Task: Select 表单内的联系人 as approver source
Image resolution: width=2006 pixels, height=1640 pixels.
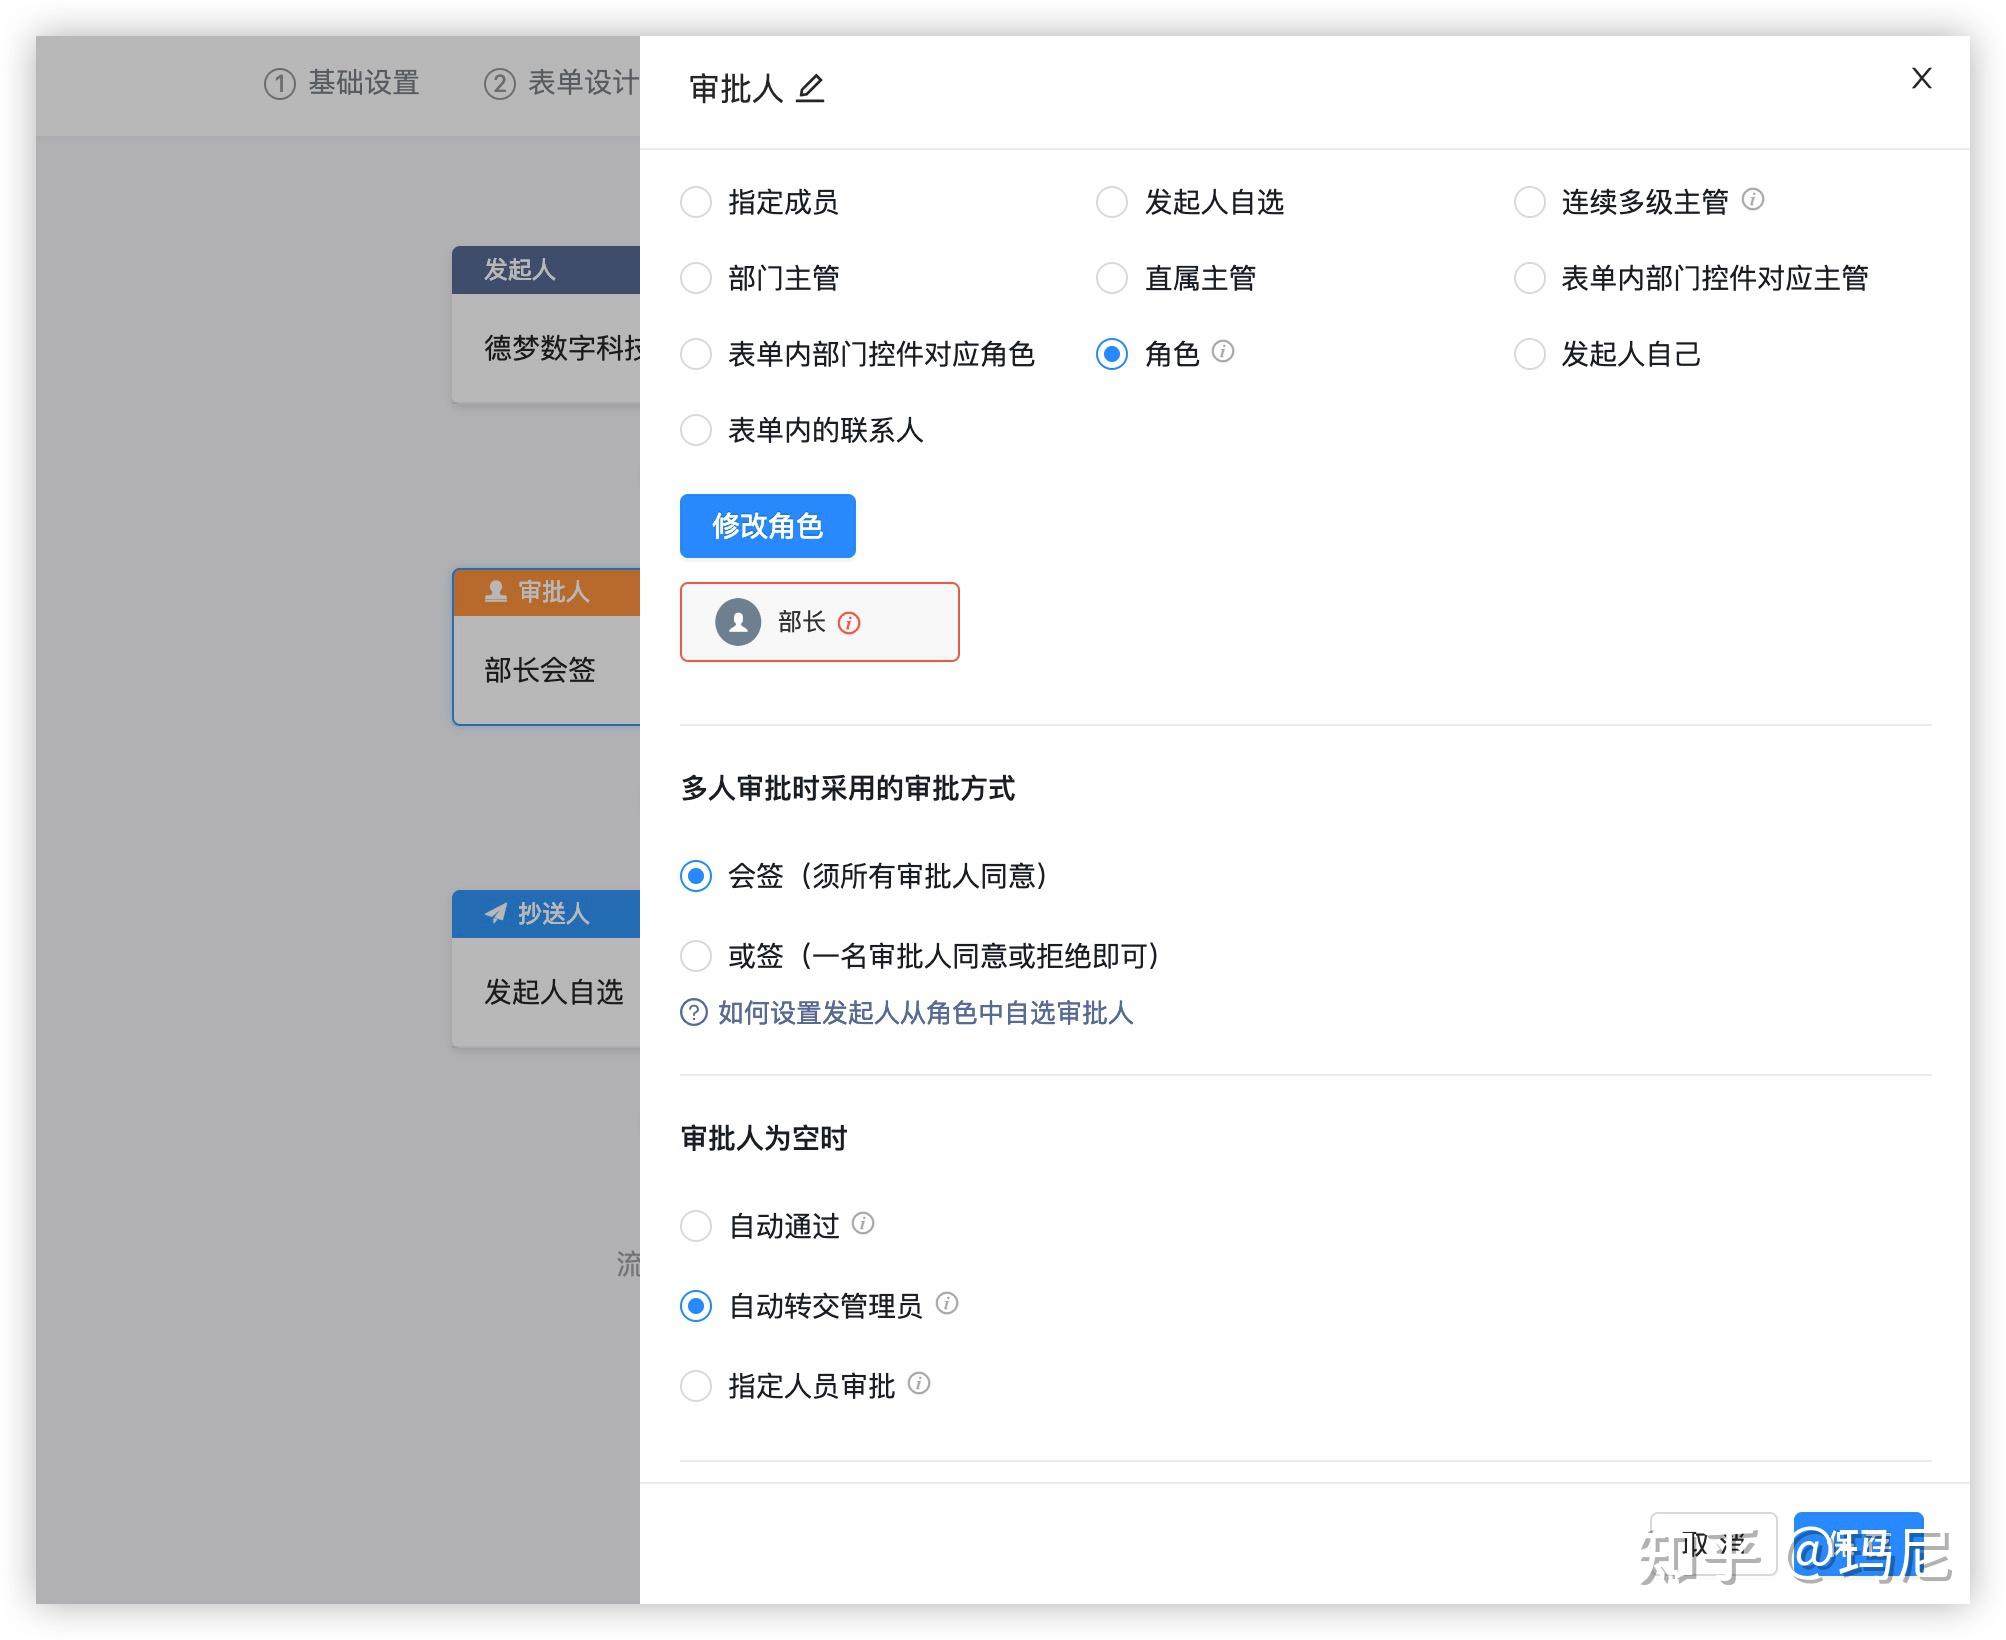Action: pyautogui.click(x=696, y=429)
